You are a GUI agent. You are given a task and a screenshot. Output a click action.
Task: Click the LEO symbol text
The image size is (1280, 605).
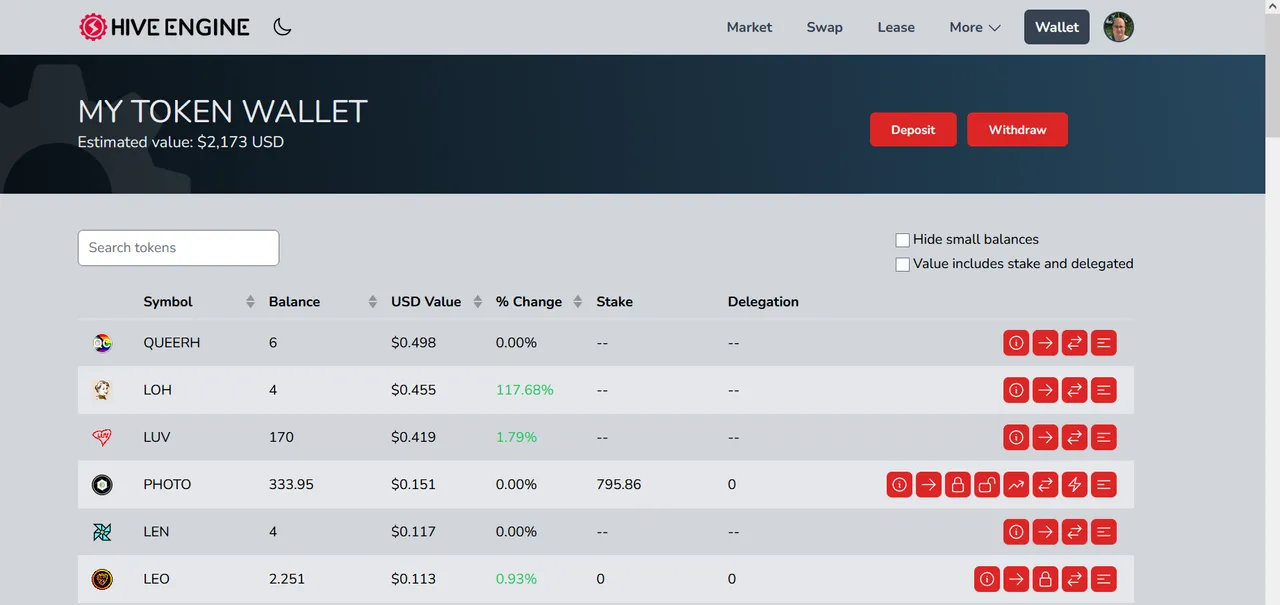(x=156, y=579)
